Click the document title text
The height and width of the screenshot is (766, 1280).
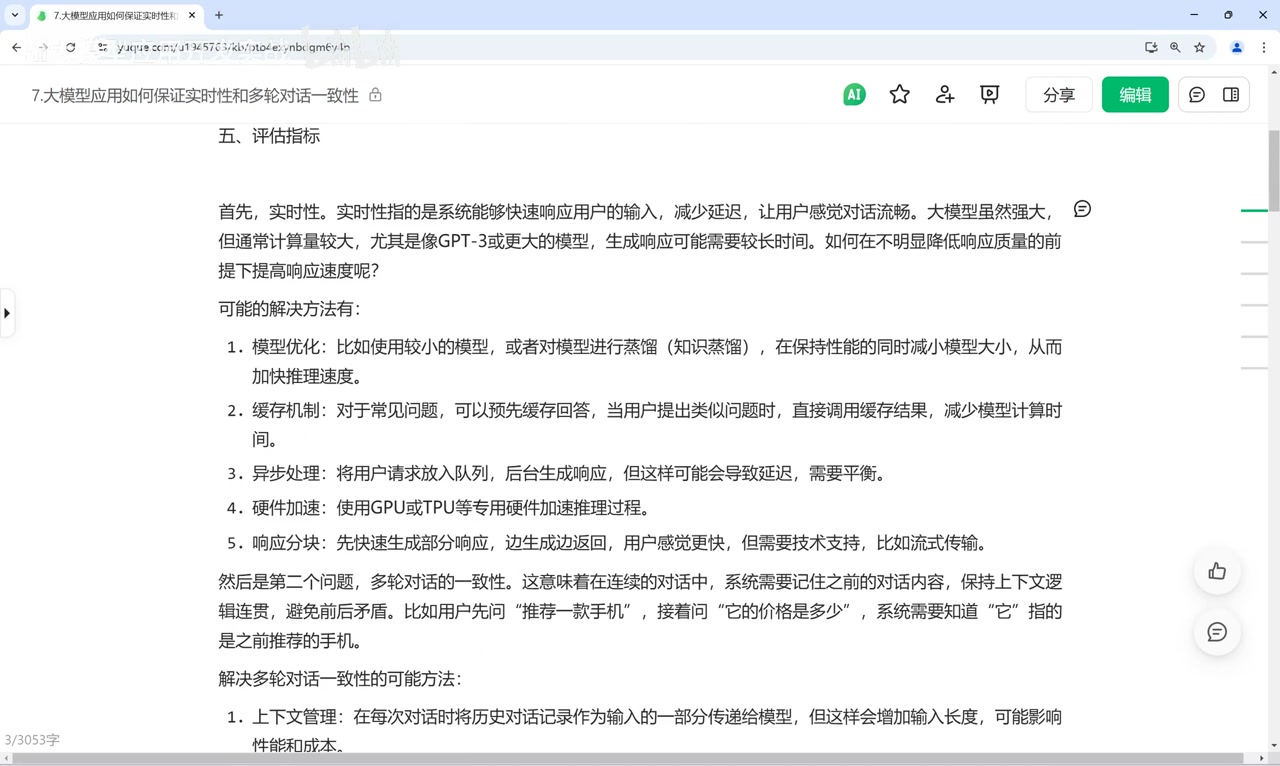[x=195, y=96]
